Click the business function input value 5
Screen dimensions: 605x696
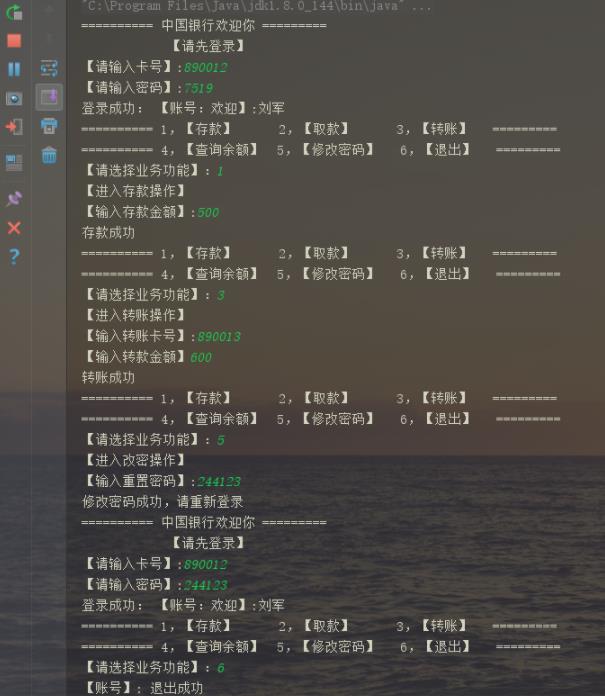click(221, 440)
